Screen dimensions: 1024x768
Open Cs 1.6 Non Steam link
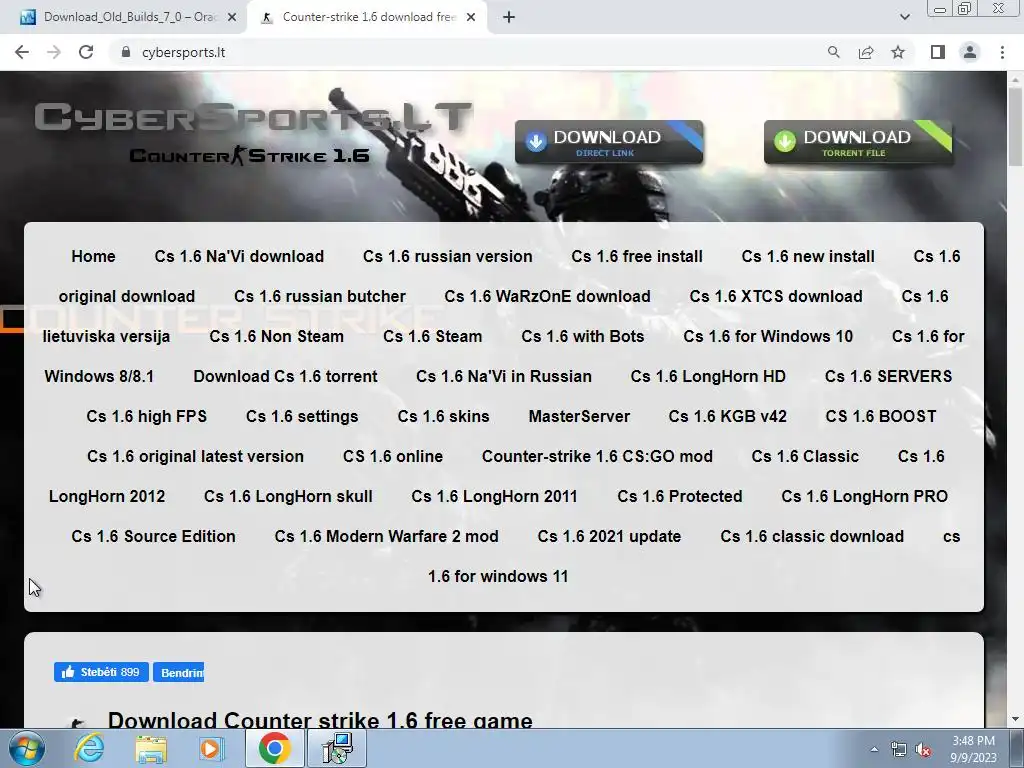click(x=276, y=336)
